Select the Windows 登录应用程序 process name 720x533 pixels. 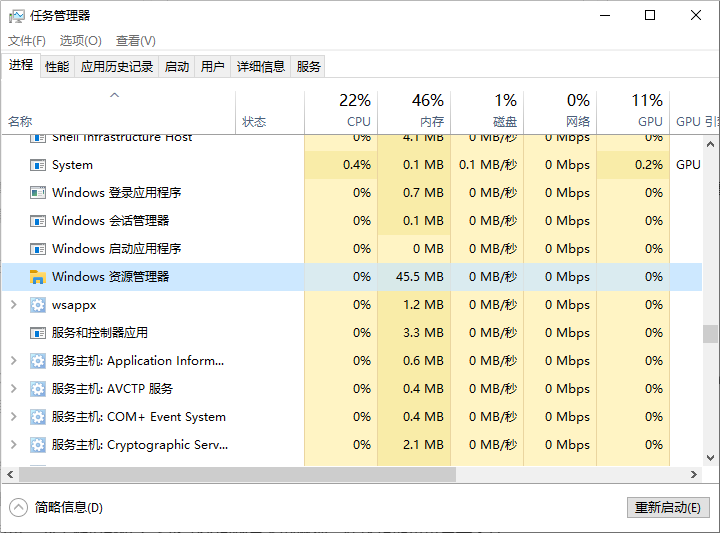(x=117, y=193)
